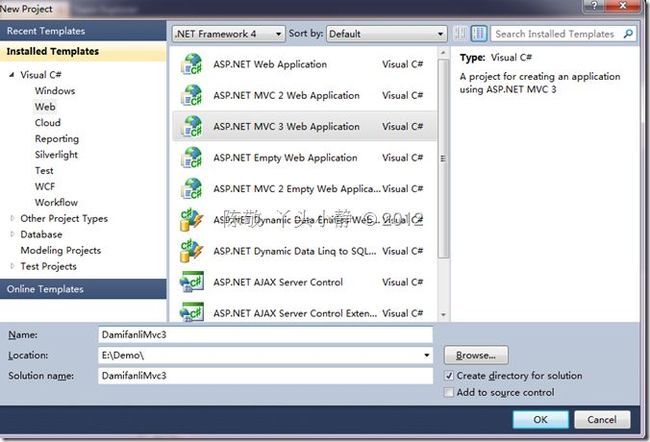Select the Dynamic Data Entities template icon
Screen dimensions: 650x442
click(x=192, y=220)
